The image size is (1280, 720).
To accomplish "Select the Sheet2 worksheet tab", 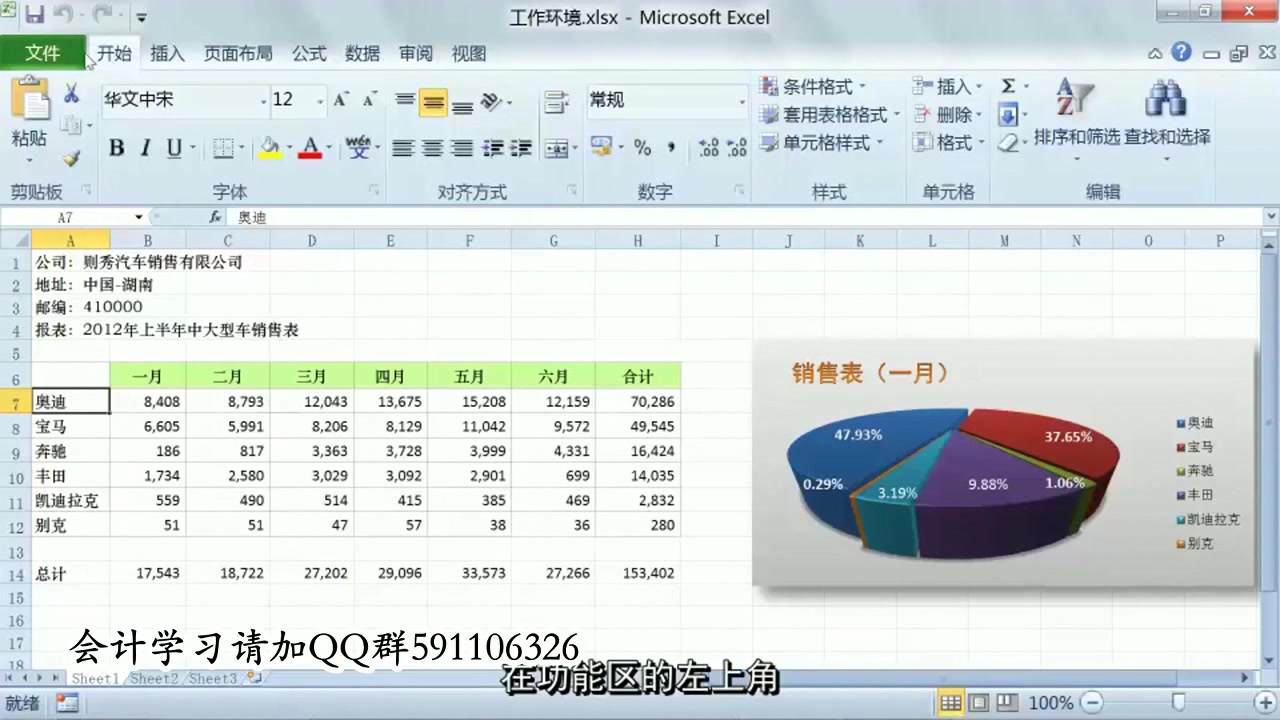I will pos(155,678).
